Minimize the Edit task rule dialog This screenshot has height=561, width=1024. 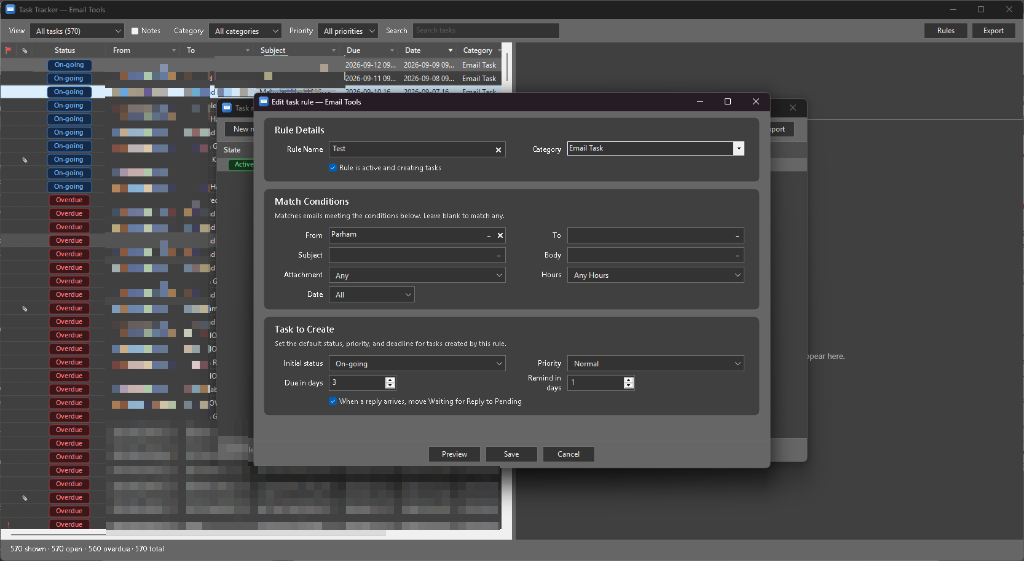coord(700,101)
